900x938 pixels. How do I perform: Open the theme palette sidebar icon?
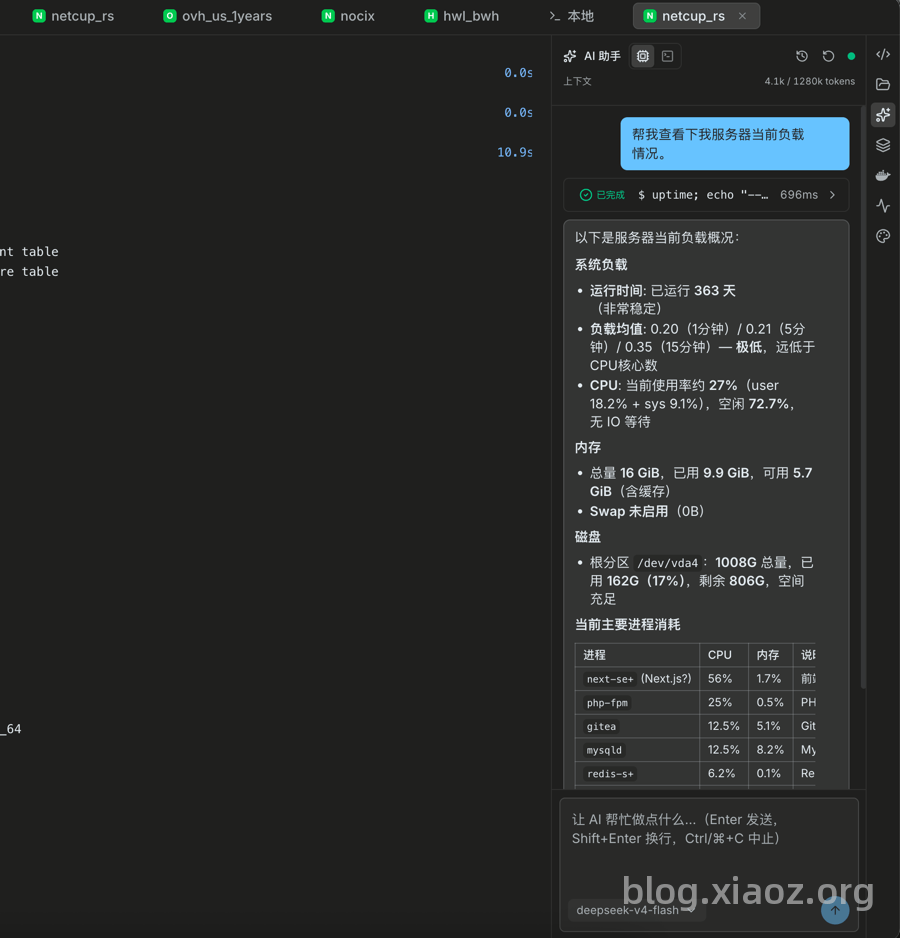click(x=883, y=236)
